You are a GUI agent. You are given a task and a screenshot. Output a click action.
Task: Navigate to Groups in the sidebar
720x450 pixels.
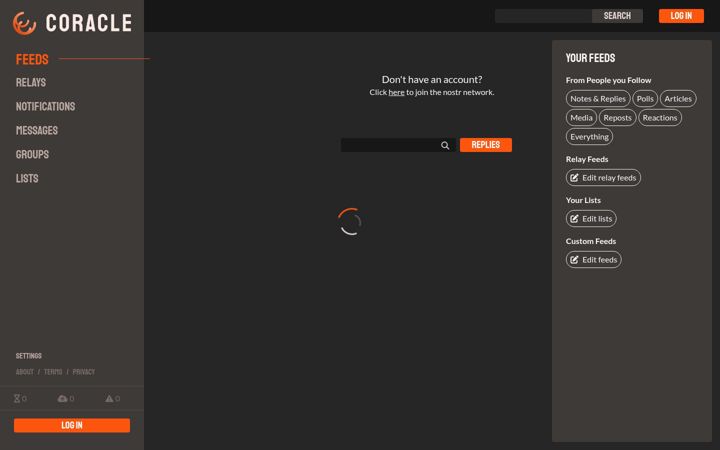pos(32,154)
